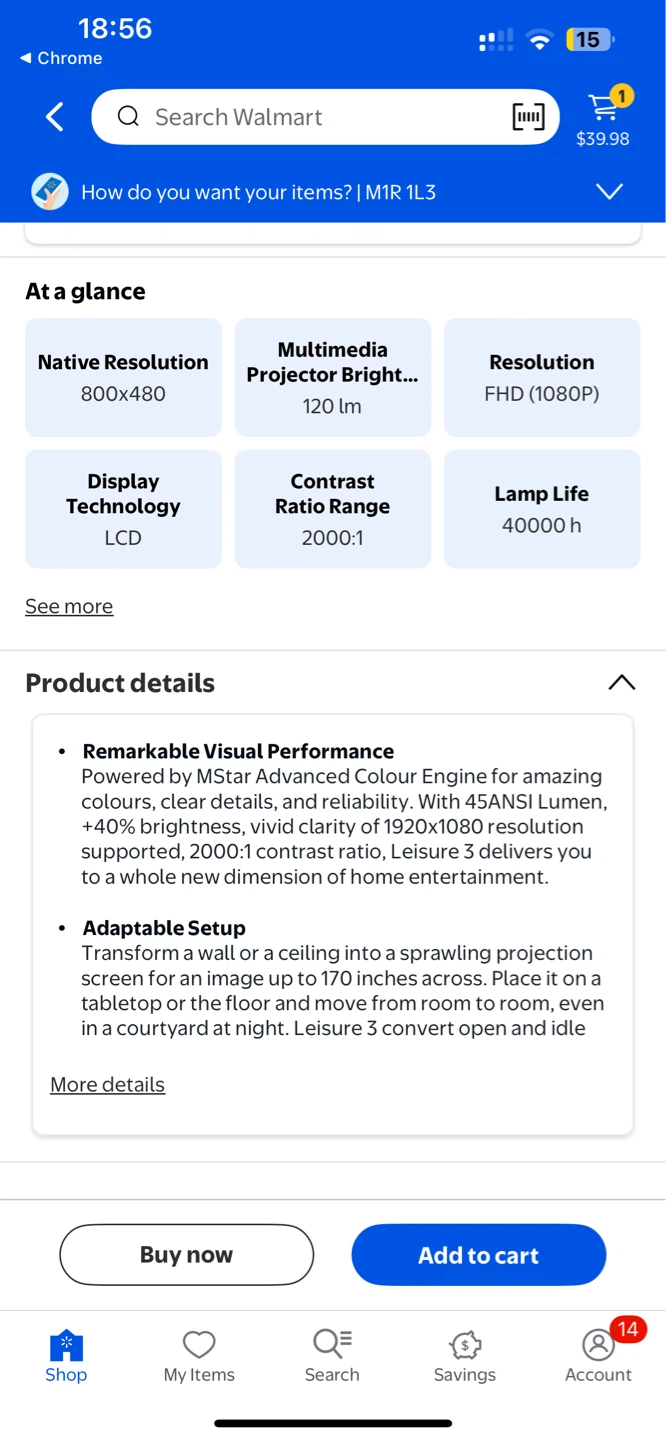Return to Chrome via back link
Viewport: 666px width, 1440px height.
[x=61, y=58]
